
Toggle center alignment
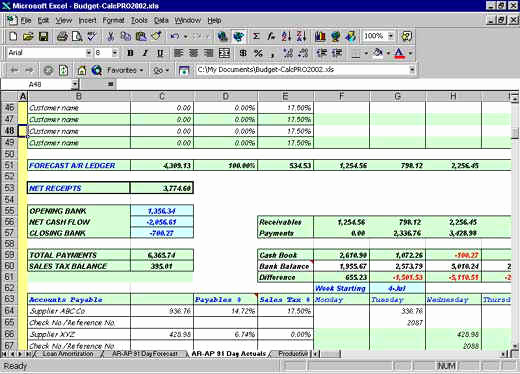194,53
